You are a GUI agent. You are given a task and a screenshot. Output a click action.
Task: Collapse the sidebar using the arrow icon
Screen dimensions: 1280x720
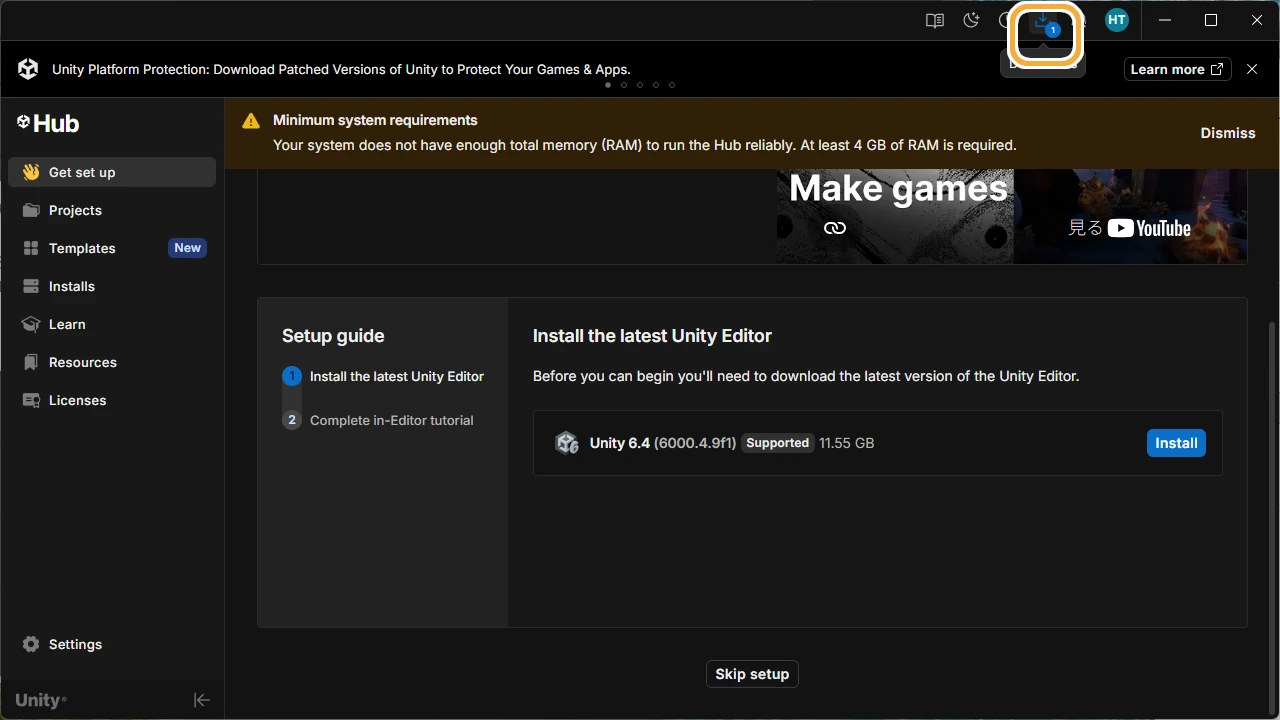[x=201, y=700]
